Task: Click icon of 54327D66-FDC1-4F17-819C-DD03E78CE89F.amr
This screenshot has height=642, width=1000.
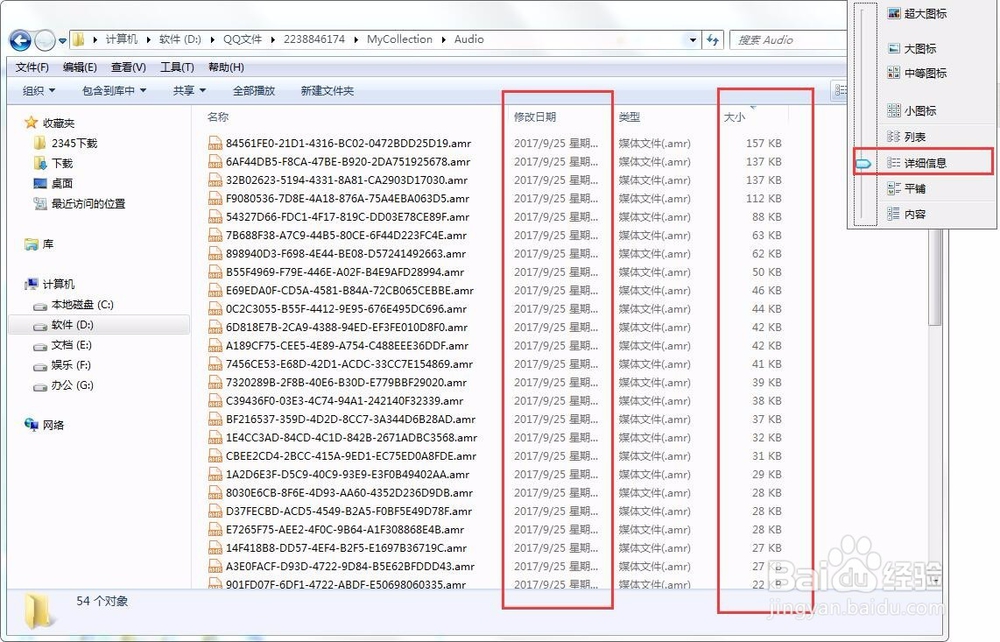Action: [x=215, y=217]
